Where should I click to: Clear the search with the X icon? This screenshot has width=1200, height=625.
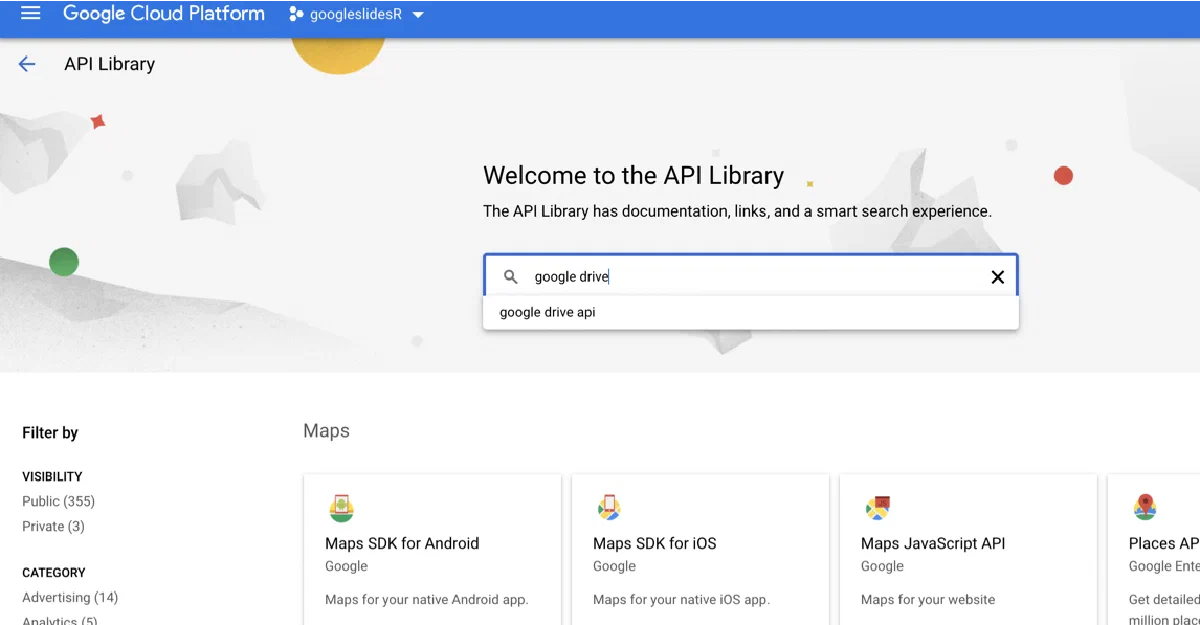[997, 277]
